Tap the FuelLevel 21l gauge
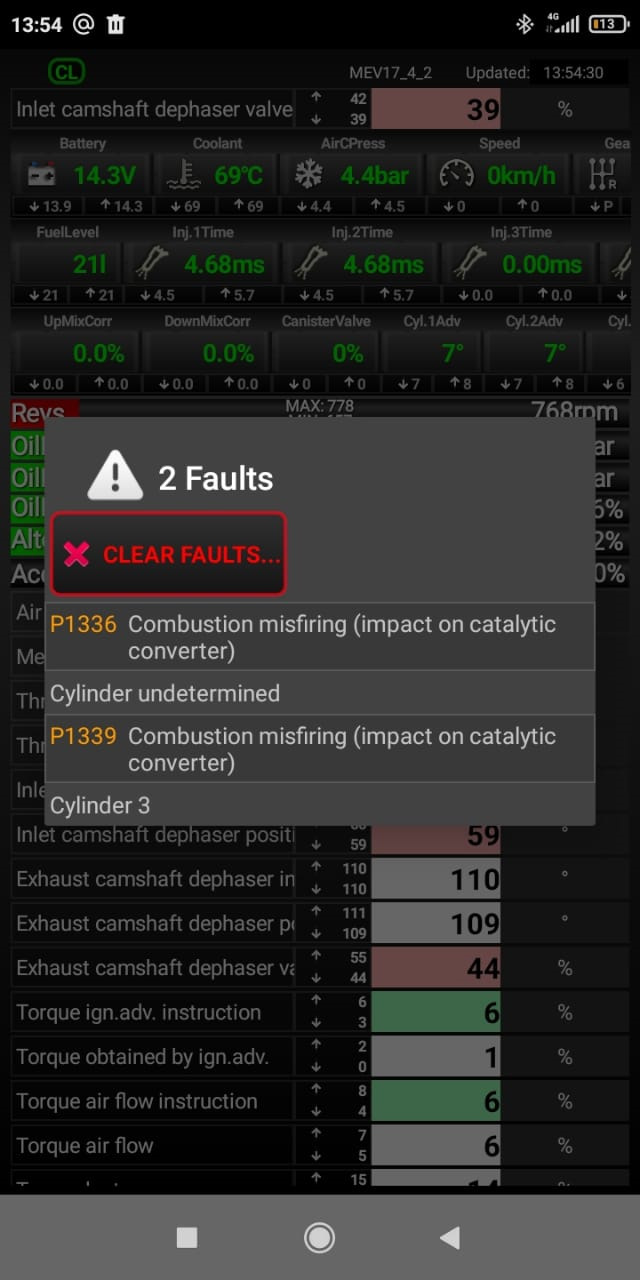Image resolution: width=640 pixels, height=1280 pixels. pyautogui.click(x=78, y=265)
